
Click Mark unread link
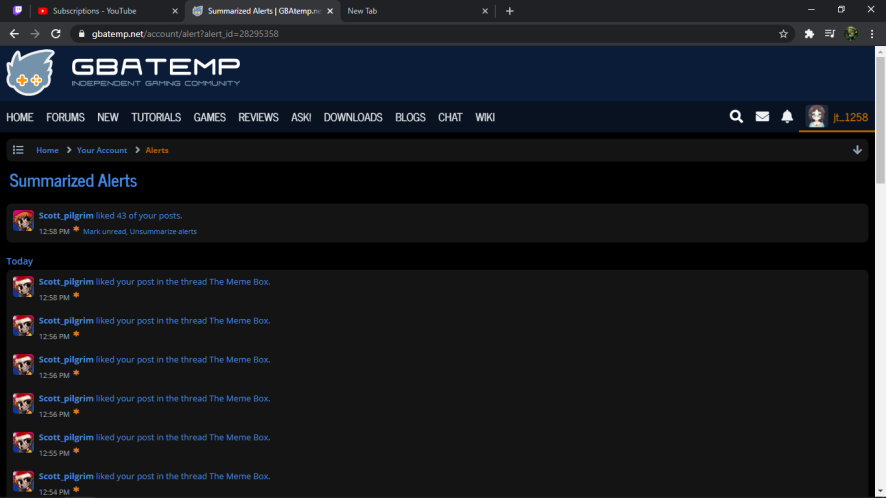click(105, 231)
